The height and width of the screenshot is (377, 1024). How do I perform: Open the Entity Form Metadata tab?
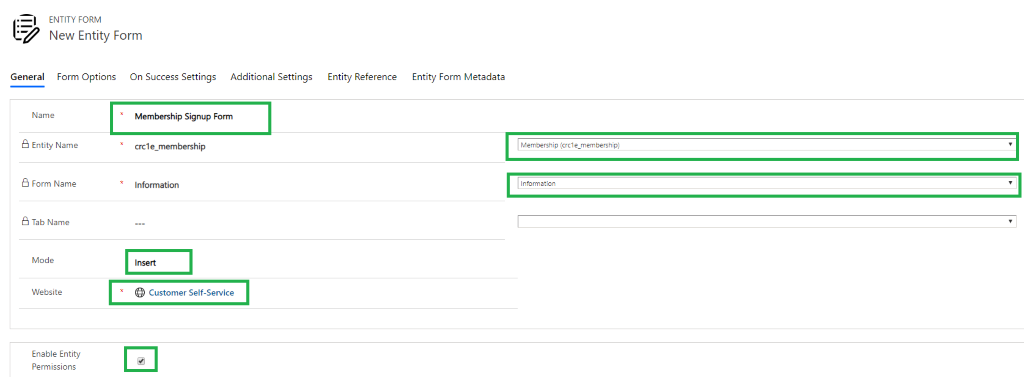click(458, 77)
